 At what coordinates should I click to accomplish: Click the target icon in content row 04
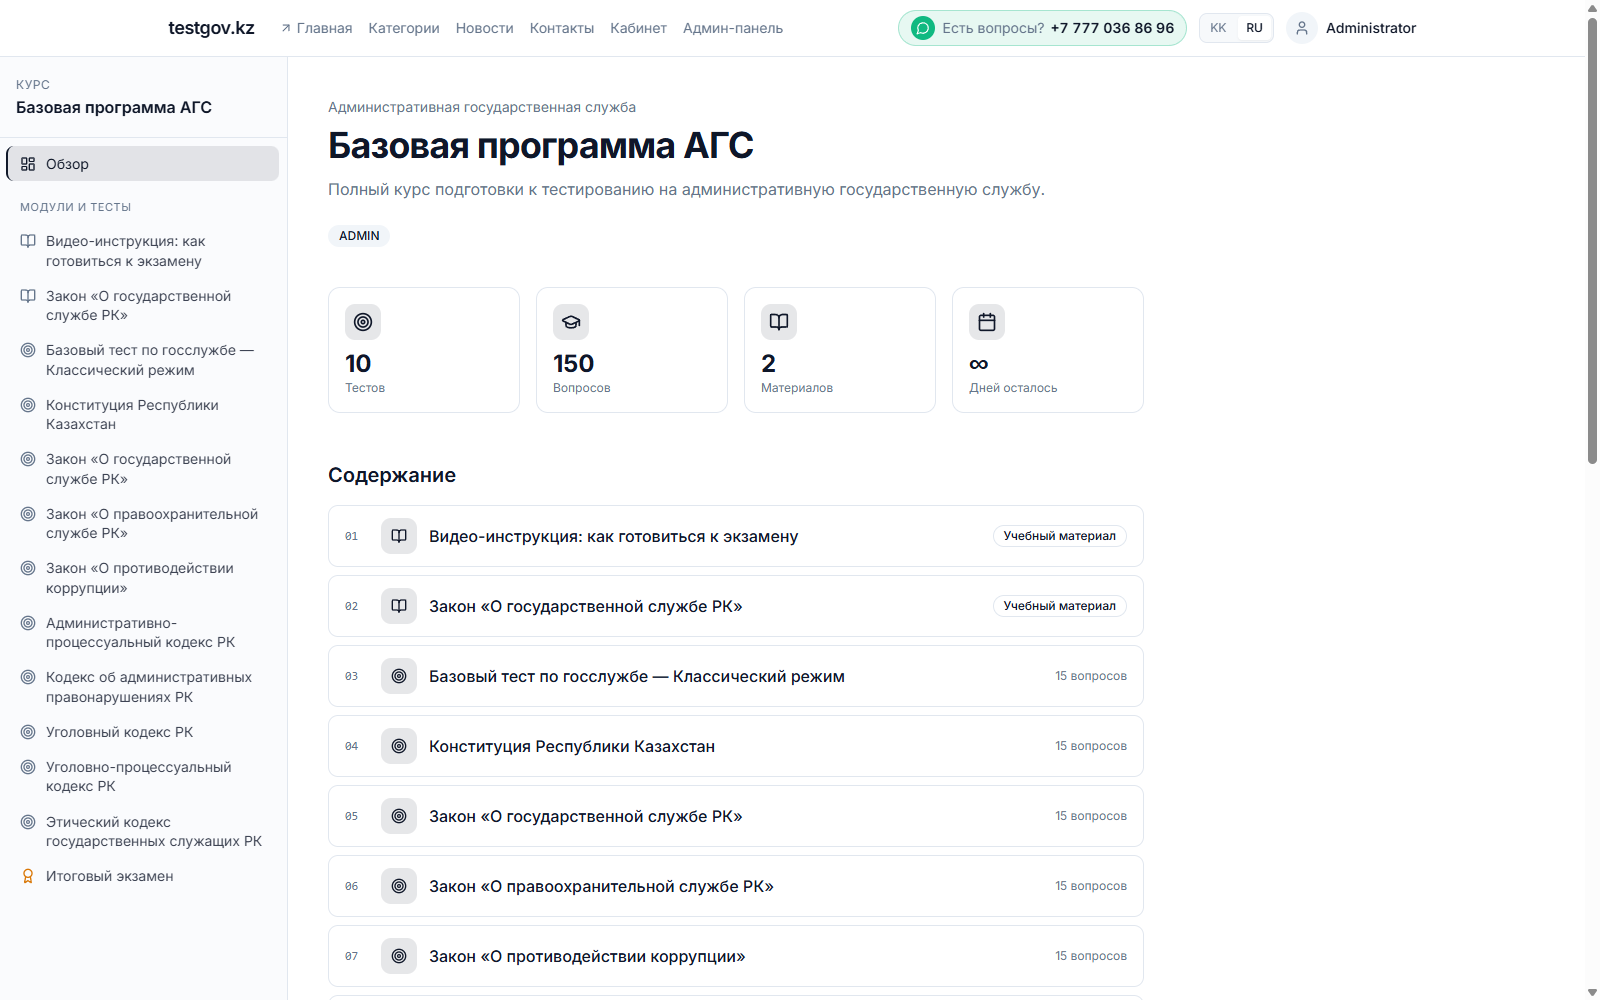click(x=399, y=746)
